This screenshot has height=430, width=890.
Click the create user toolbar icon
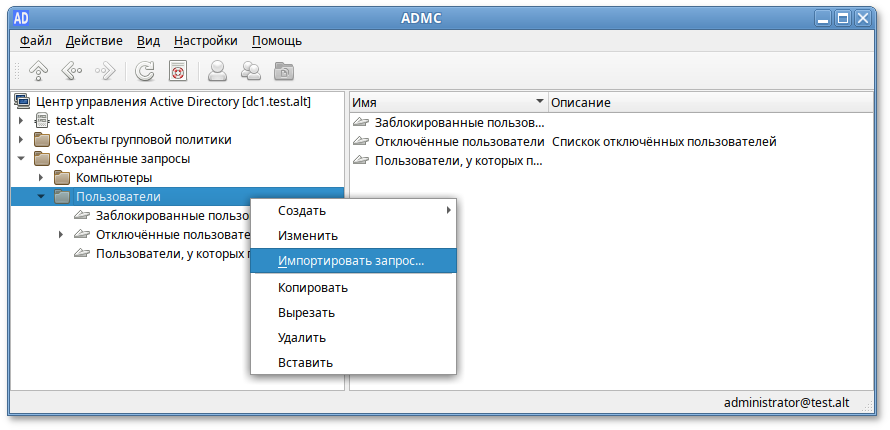pos(217,70)
